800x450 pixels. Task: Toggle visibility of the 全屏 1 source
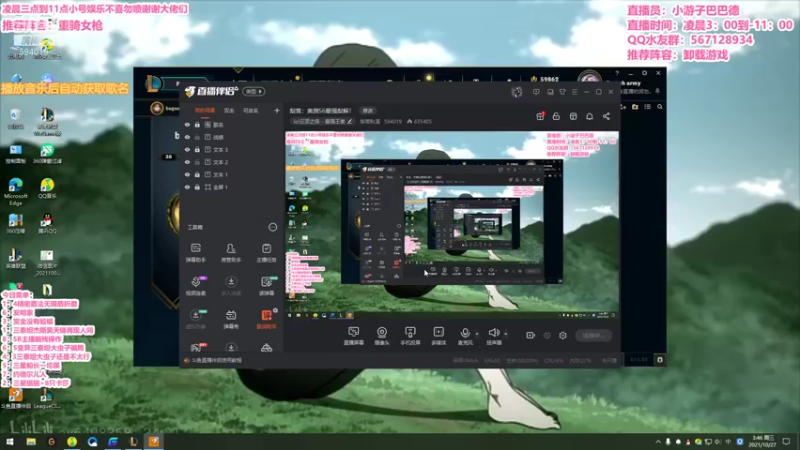[x=187, y=187]
